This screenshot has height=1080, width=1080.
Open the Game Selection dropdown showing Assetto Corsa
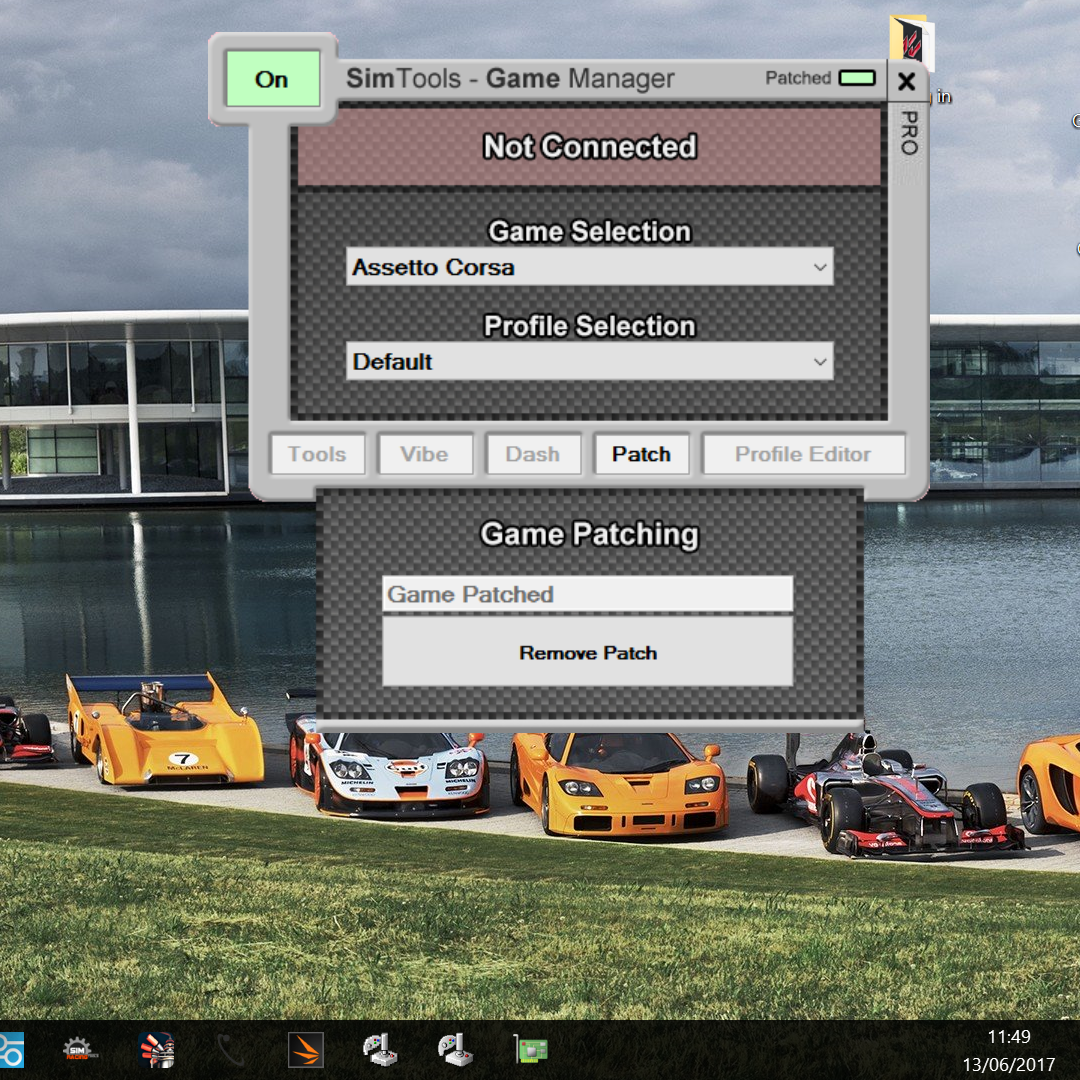pyautogui.click(x=590, y=267)
